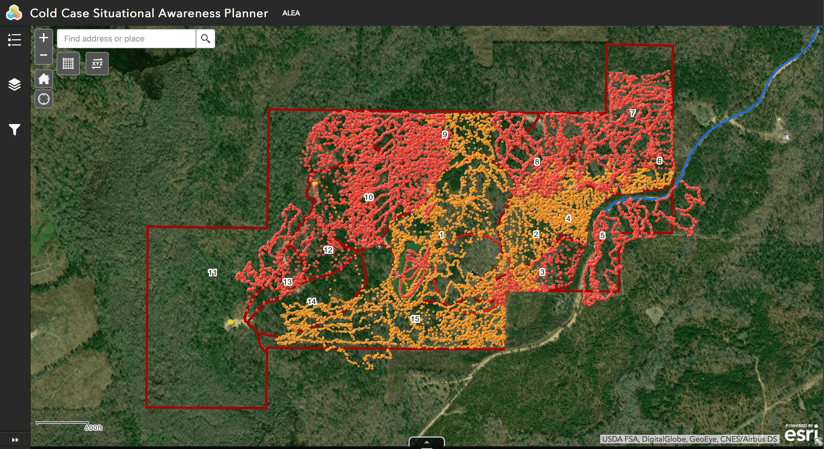This screenshot has height=449, width=824.
Task: Click the esri logo
Action: [801, 434]
